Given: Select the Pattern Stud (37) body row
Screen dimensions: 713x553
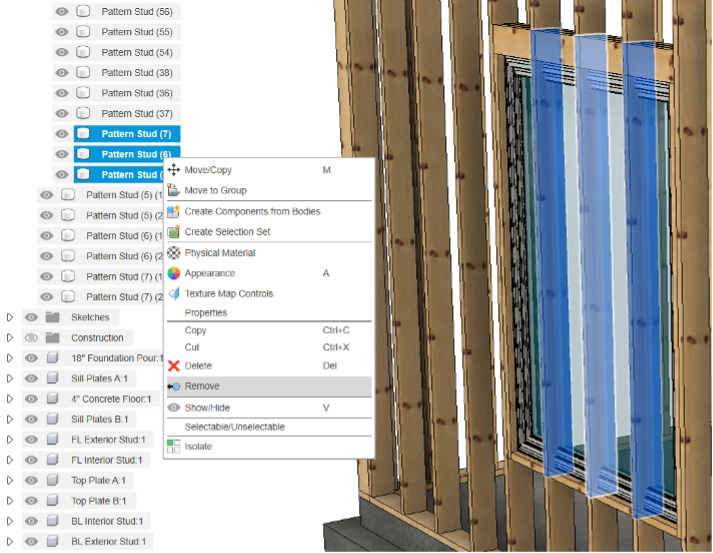Looking at the screenshot, I should (127, 113).
